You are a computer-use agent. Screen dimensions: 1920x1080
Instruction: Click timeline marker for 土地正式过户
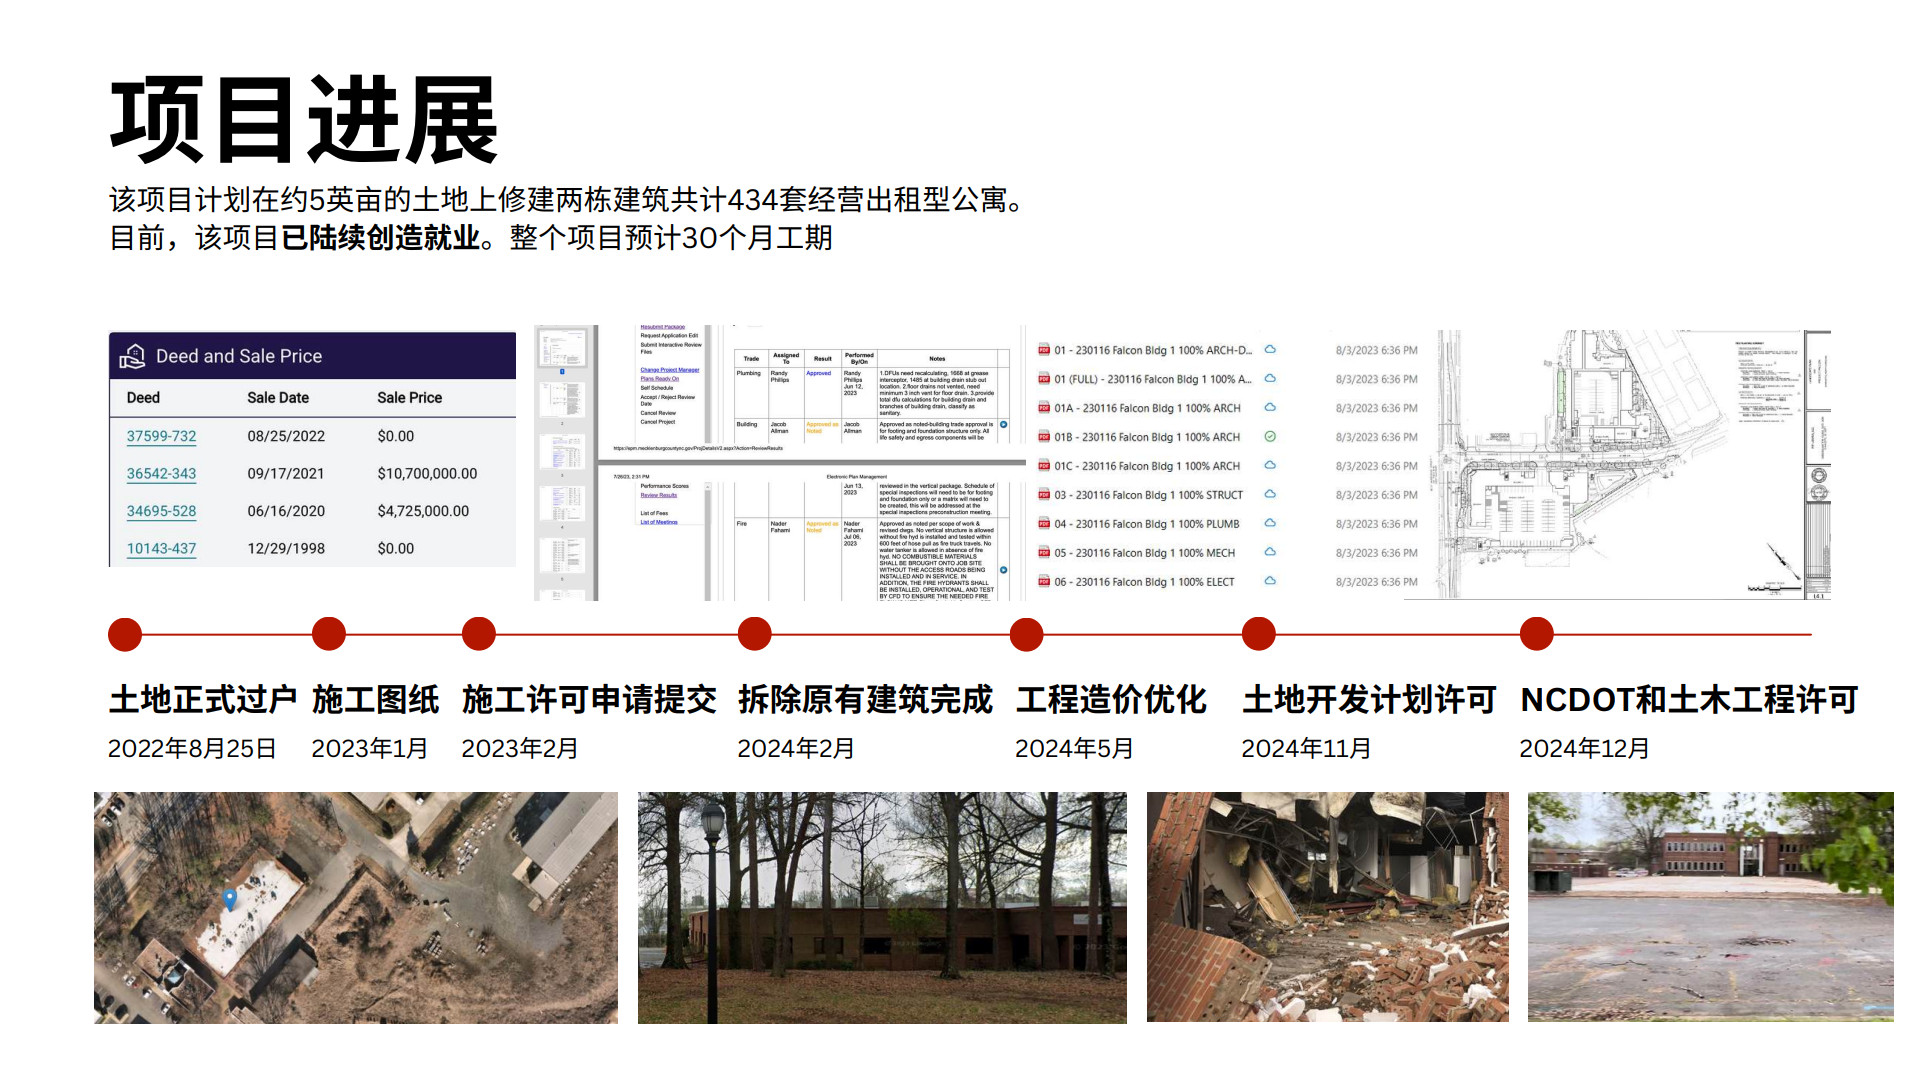click(x=125, y=635)
